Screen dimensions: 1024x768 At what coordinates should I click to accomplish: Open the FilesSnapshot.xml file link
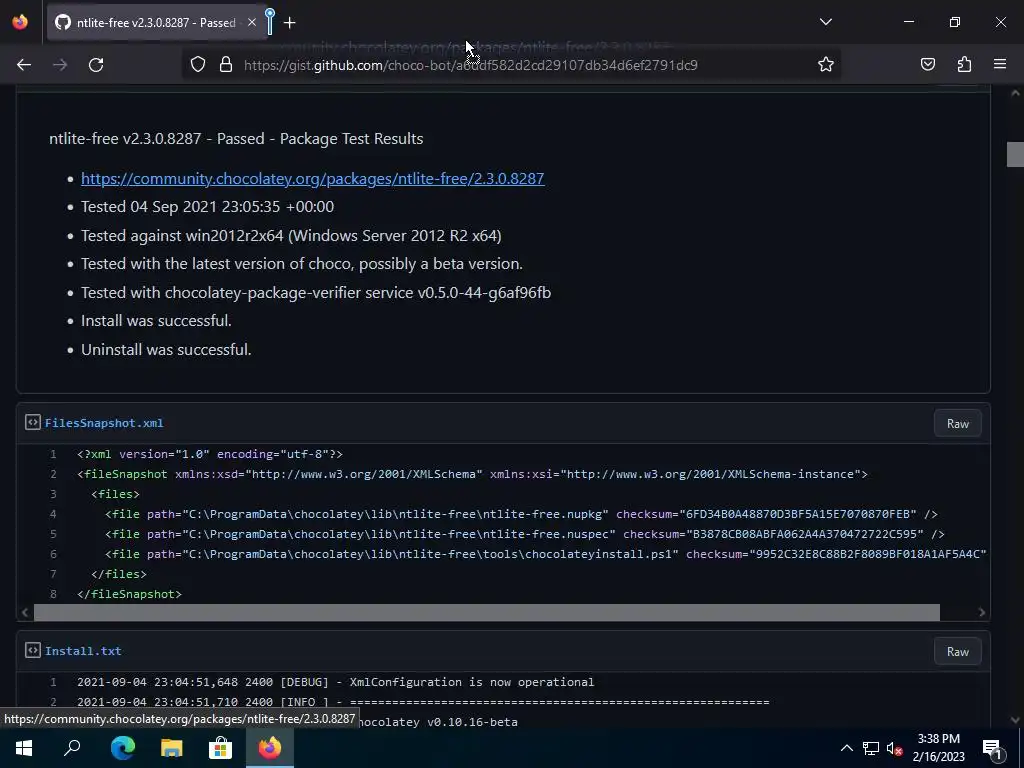(104, 423)
